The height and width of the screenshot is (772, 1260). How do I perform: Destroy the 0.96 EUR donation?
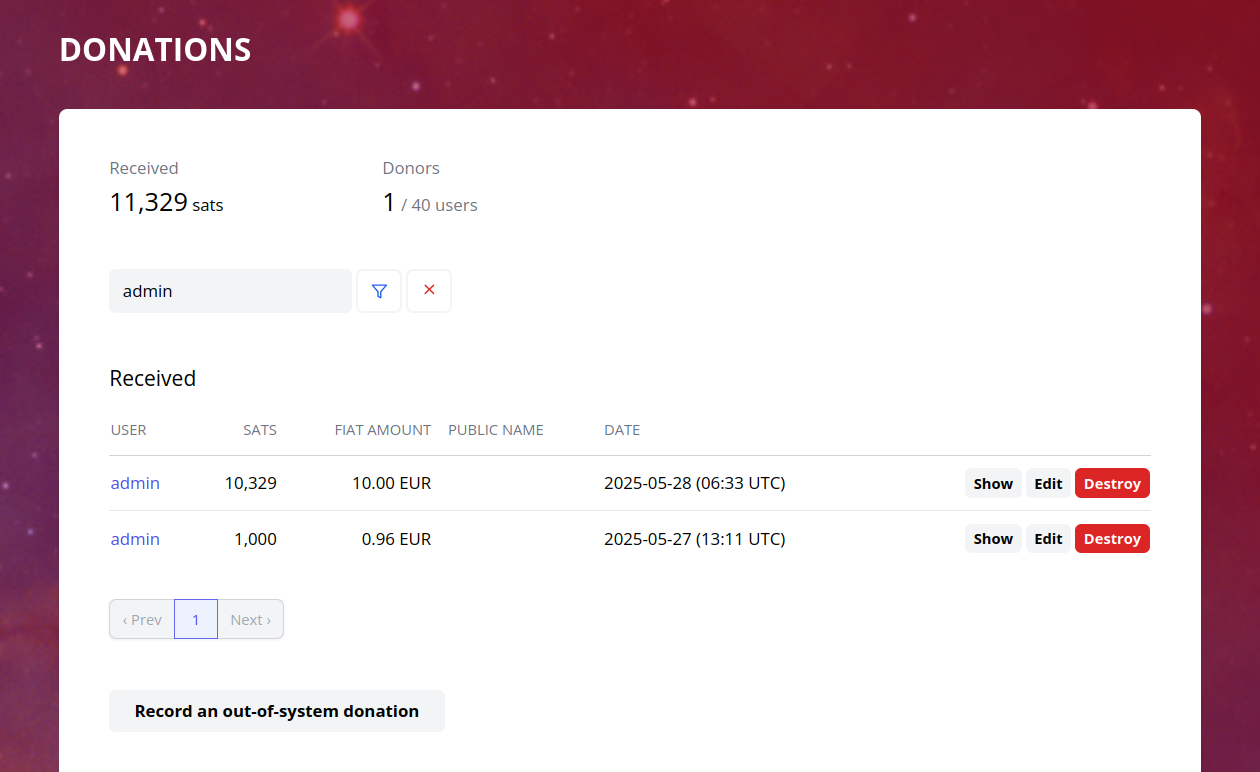(x=1112, y=539)
